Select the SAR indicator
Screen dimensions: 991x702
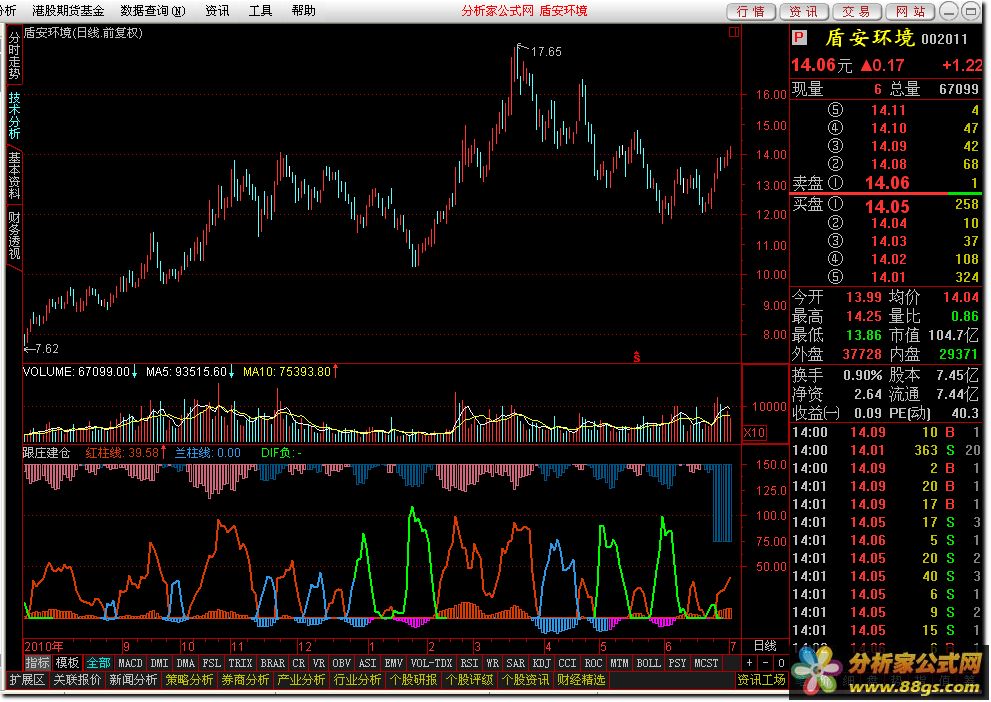[x=515, y=663]
